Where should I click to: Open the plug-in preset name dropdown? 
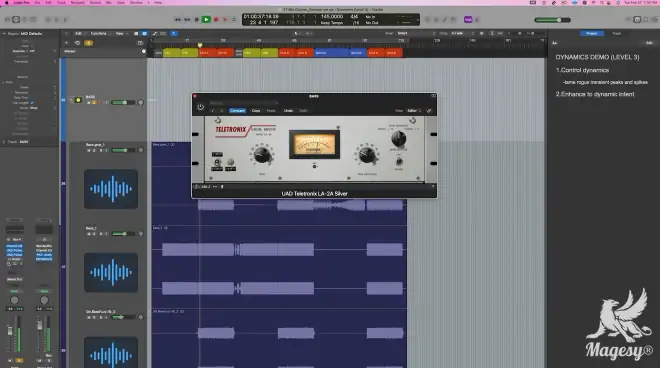pos(243,103)
